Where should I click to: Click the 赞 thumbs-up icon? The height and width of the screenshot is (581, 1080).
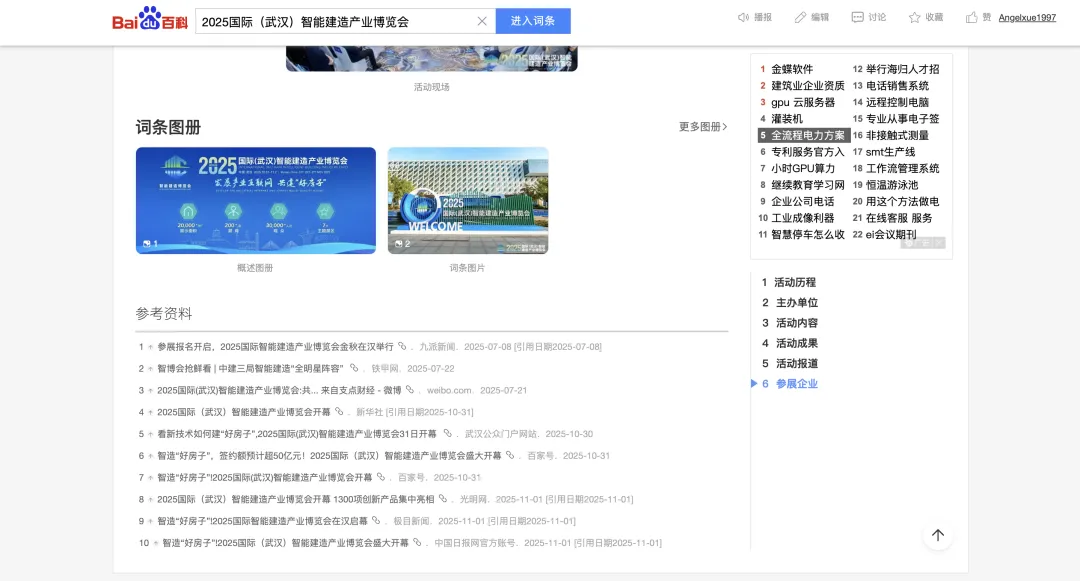pyautogui.click(x=971, y=17)
